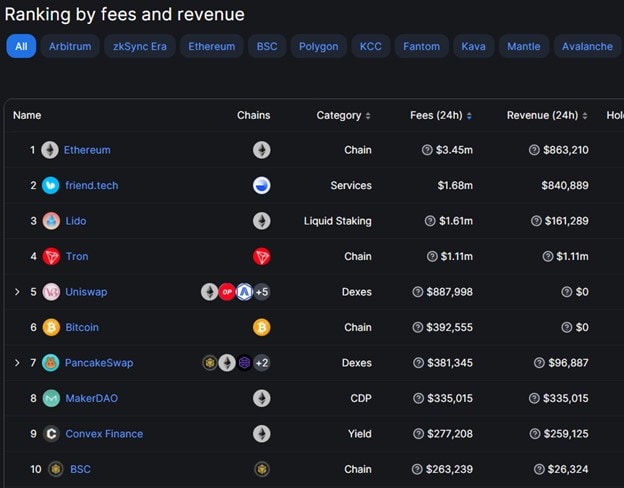Expand the PancakeSwap row chevron
Viewport: 624px width, 488px height.
coord(17,363)
